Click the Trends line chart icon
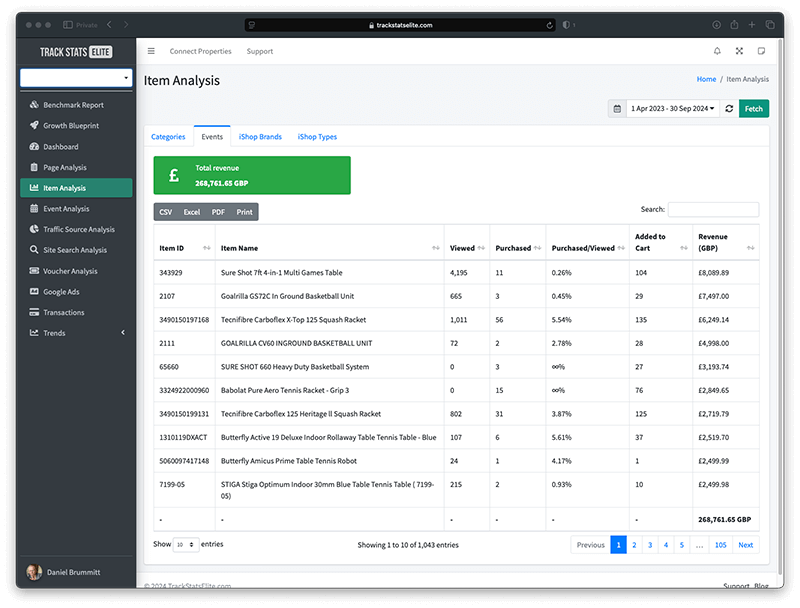The width and height of the screenshot is (800, 608). pos(34,333)
